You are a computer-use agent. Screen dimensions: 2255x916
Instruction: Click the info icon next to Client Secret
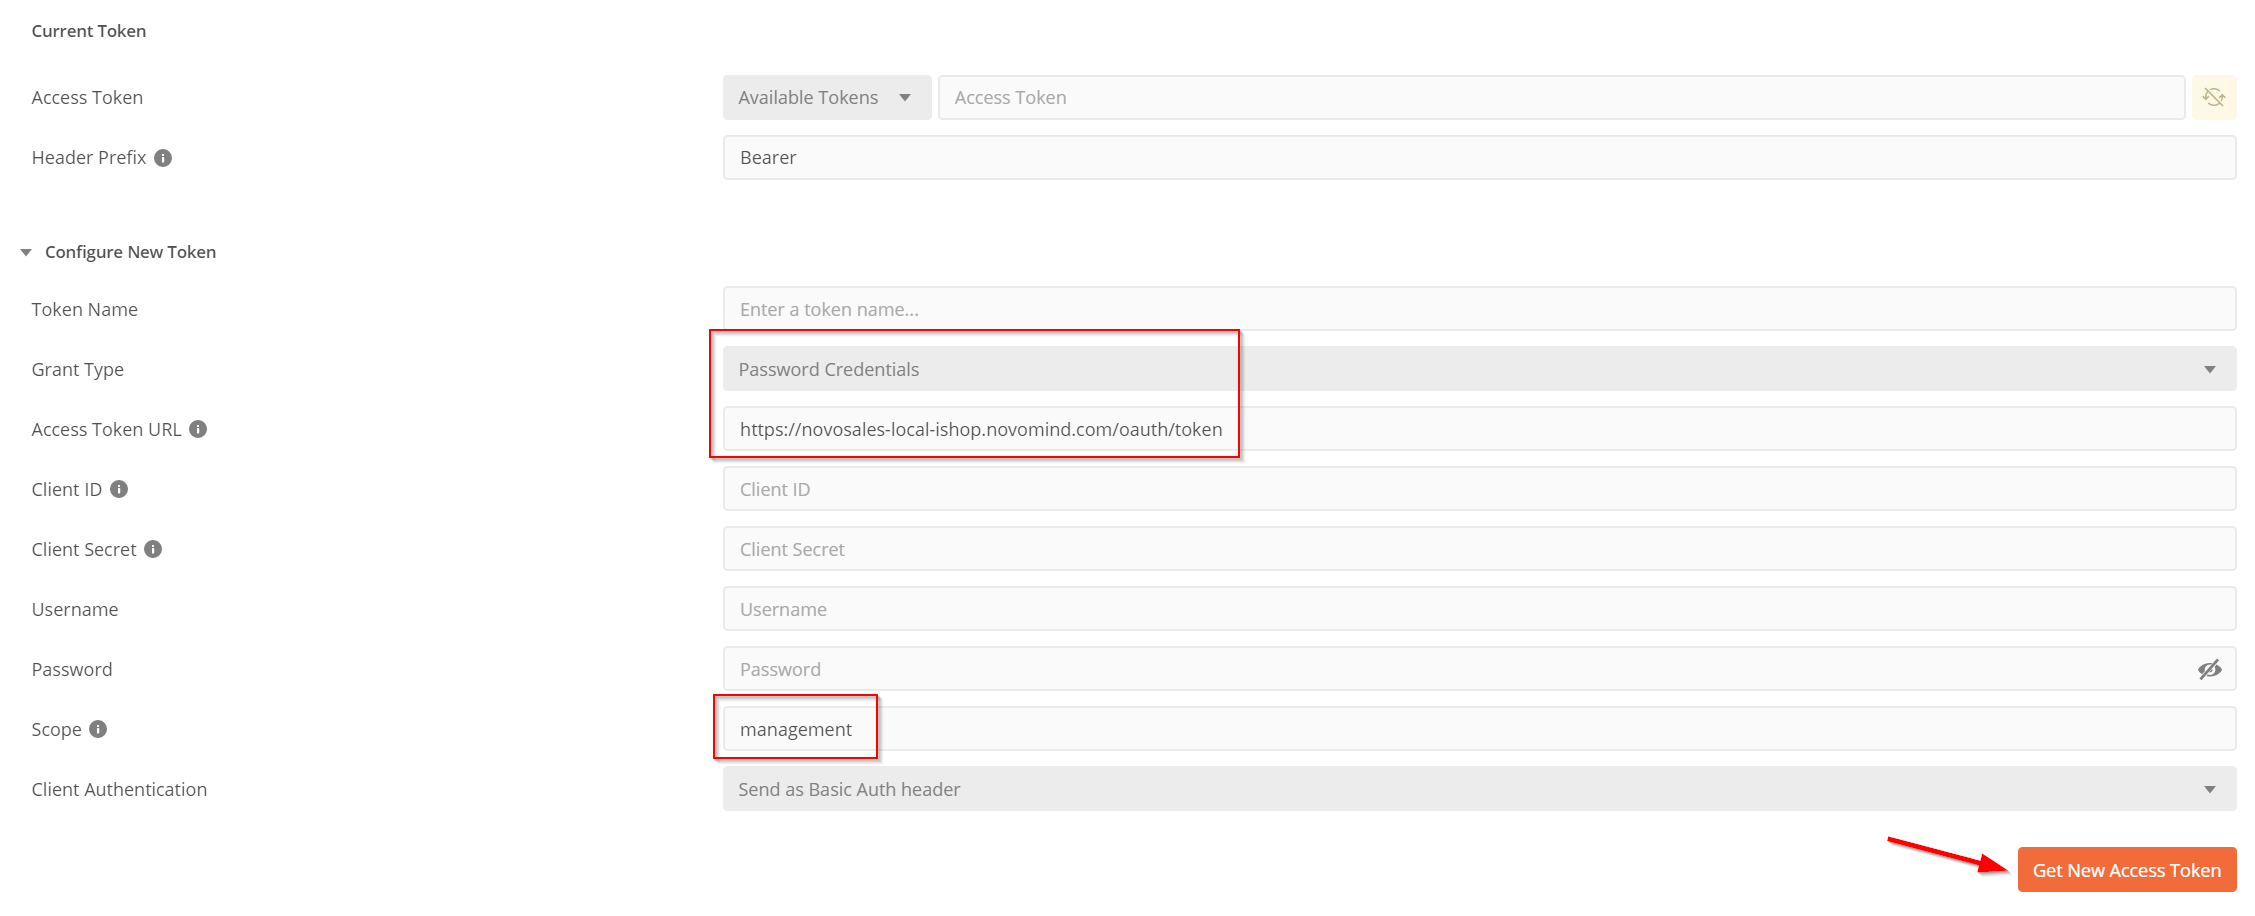pos(153,549)
